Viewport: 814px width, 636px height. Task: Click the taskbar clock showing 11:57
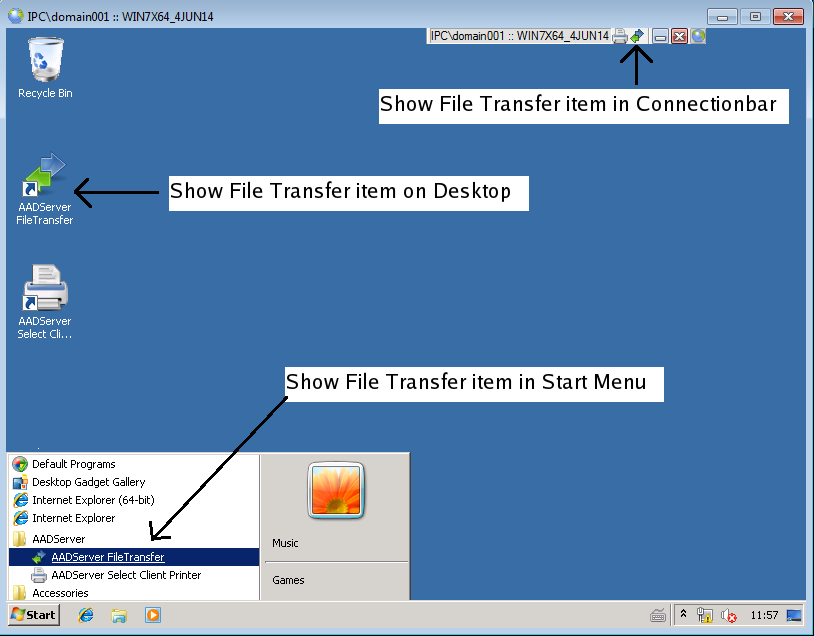click(764, 615)
